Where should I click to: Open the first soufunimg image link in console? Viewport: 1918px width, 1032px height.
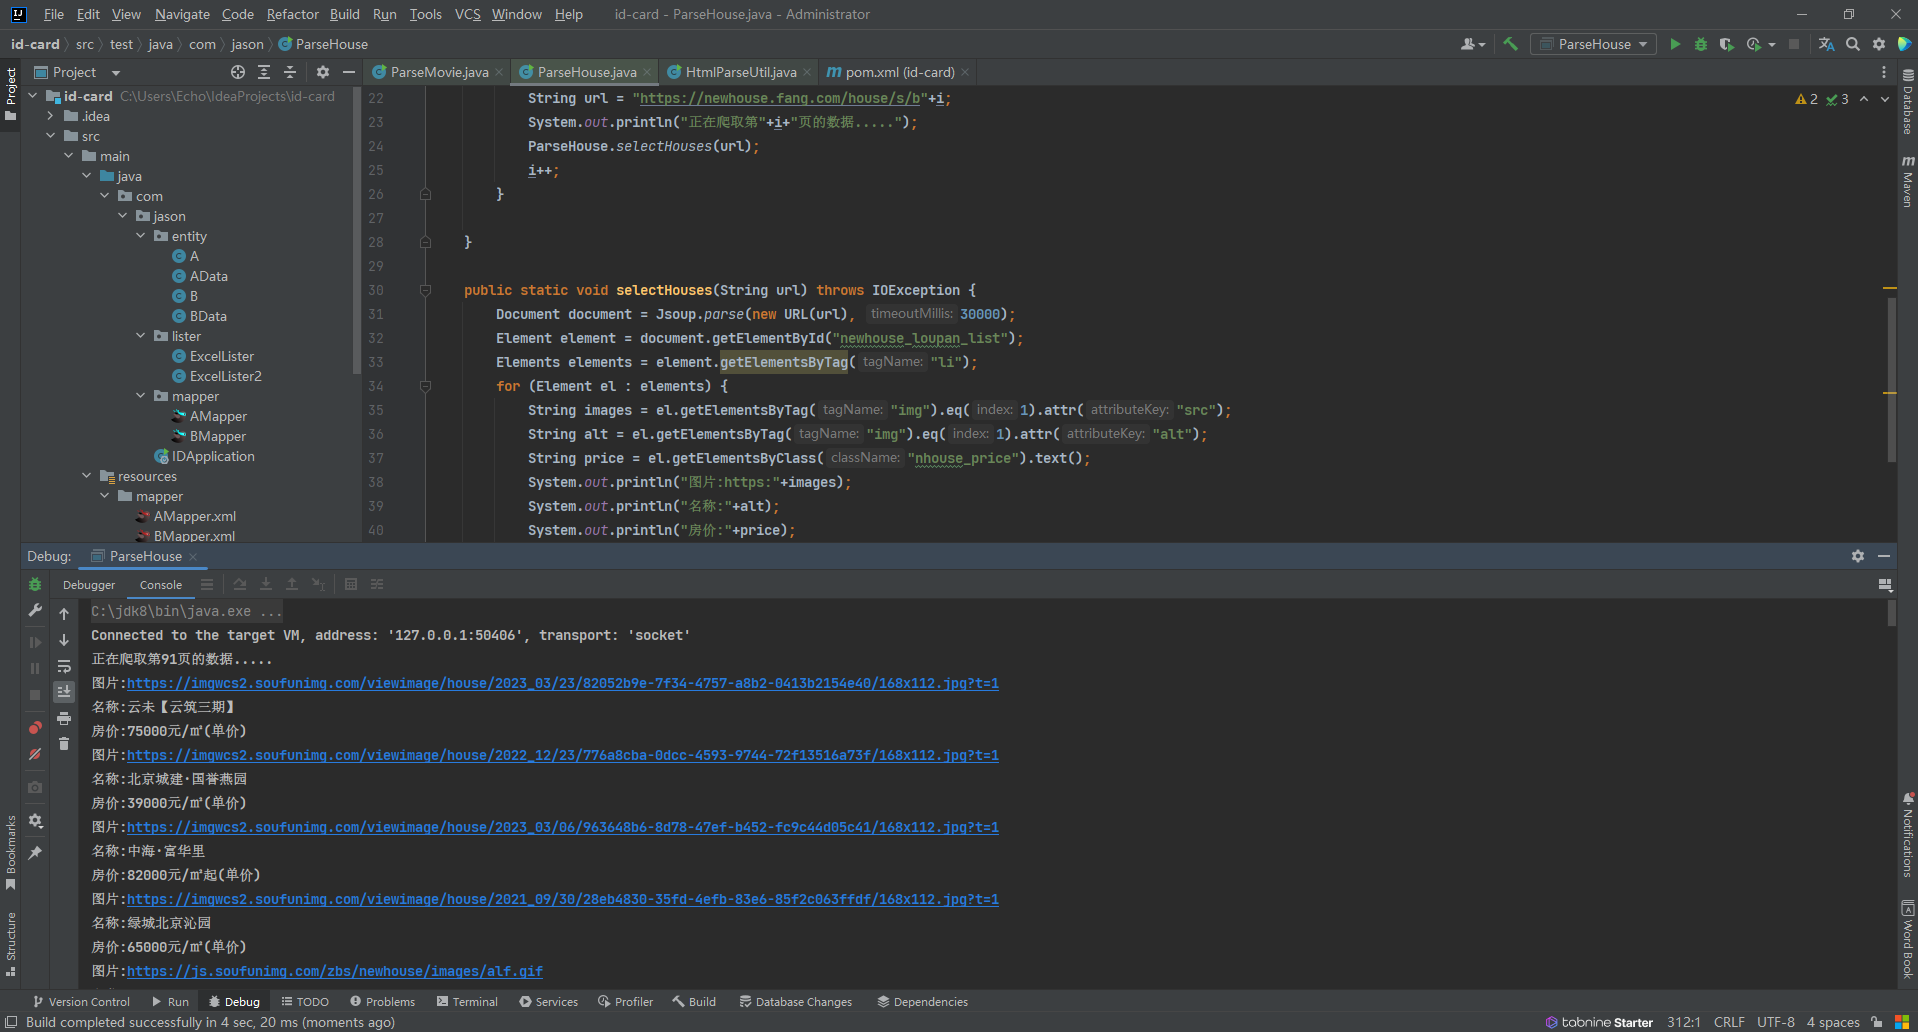(x=562, y=683)
